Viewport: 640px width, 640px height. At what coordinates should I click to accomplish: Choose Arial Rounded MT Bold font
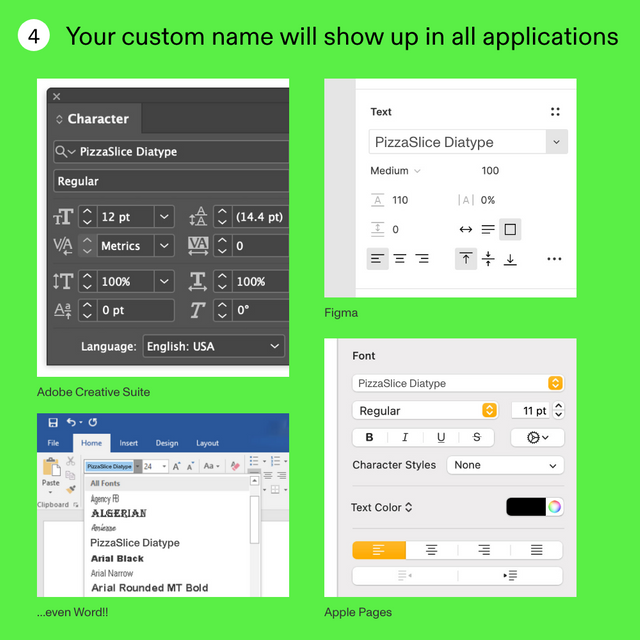pos(149,588)
